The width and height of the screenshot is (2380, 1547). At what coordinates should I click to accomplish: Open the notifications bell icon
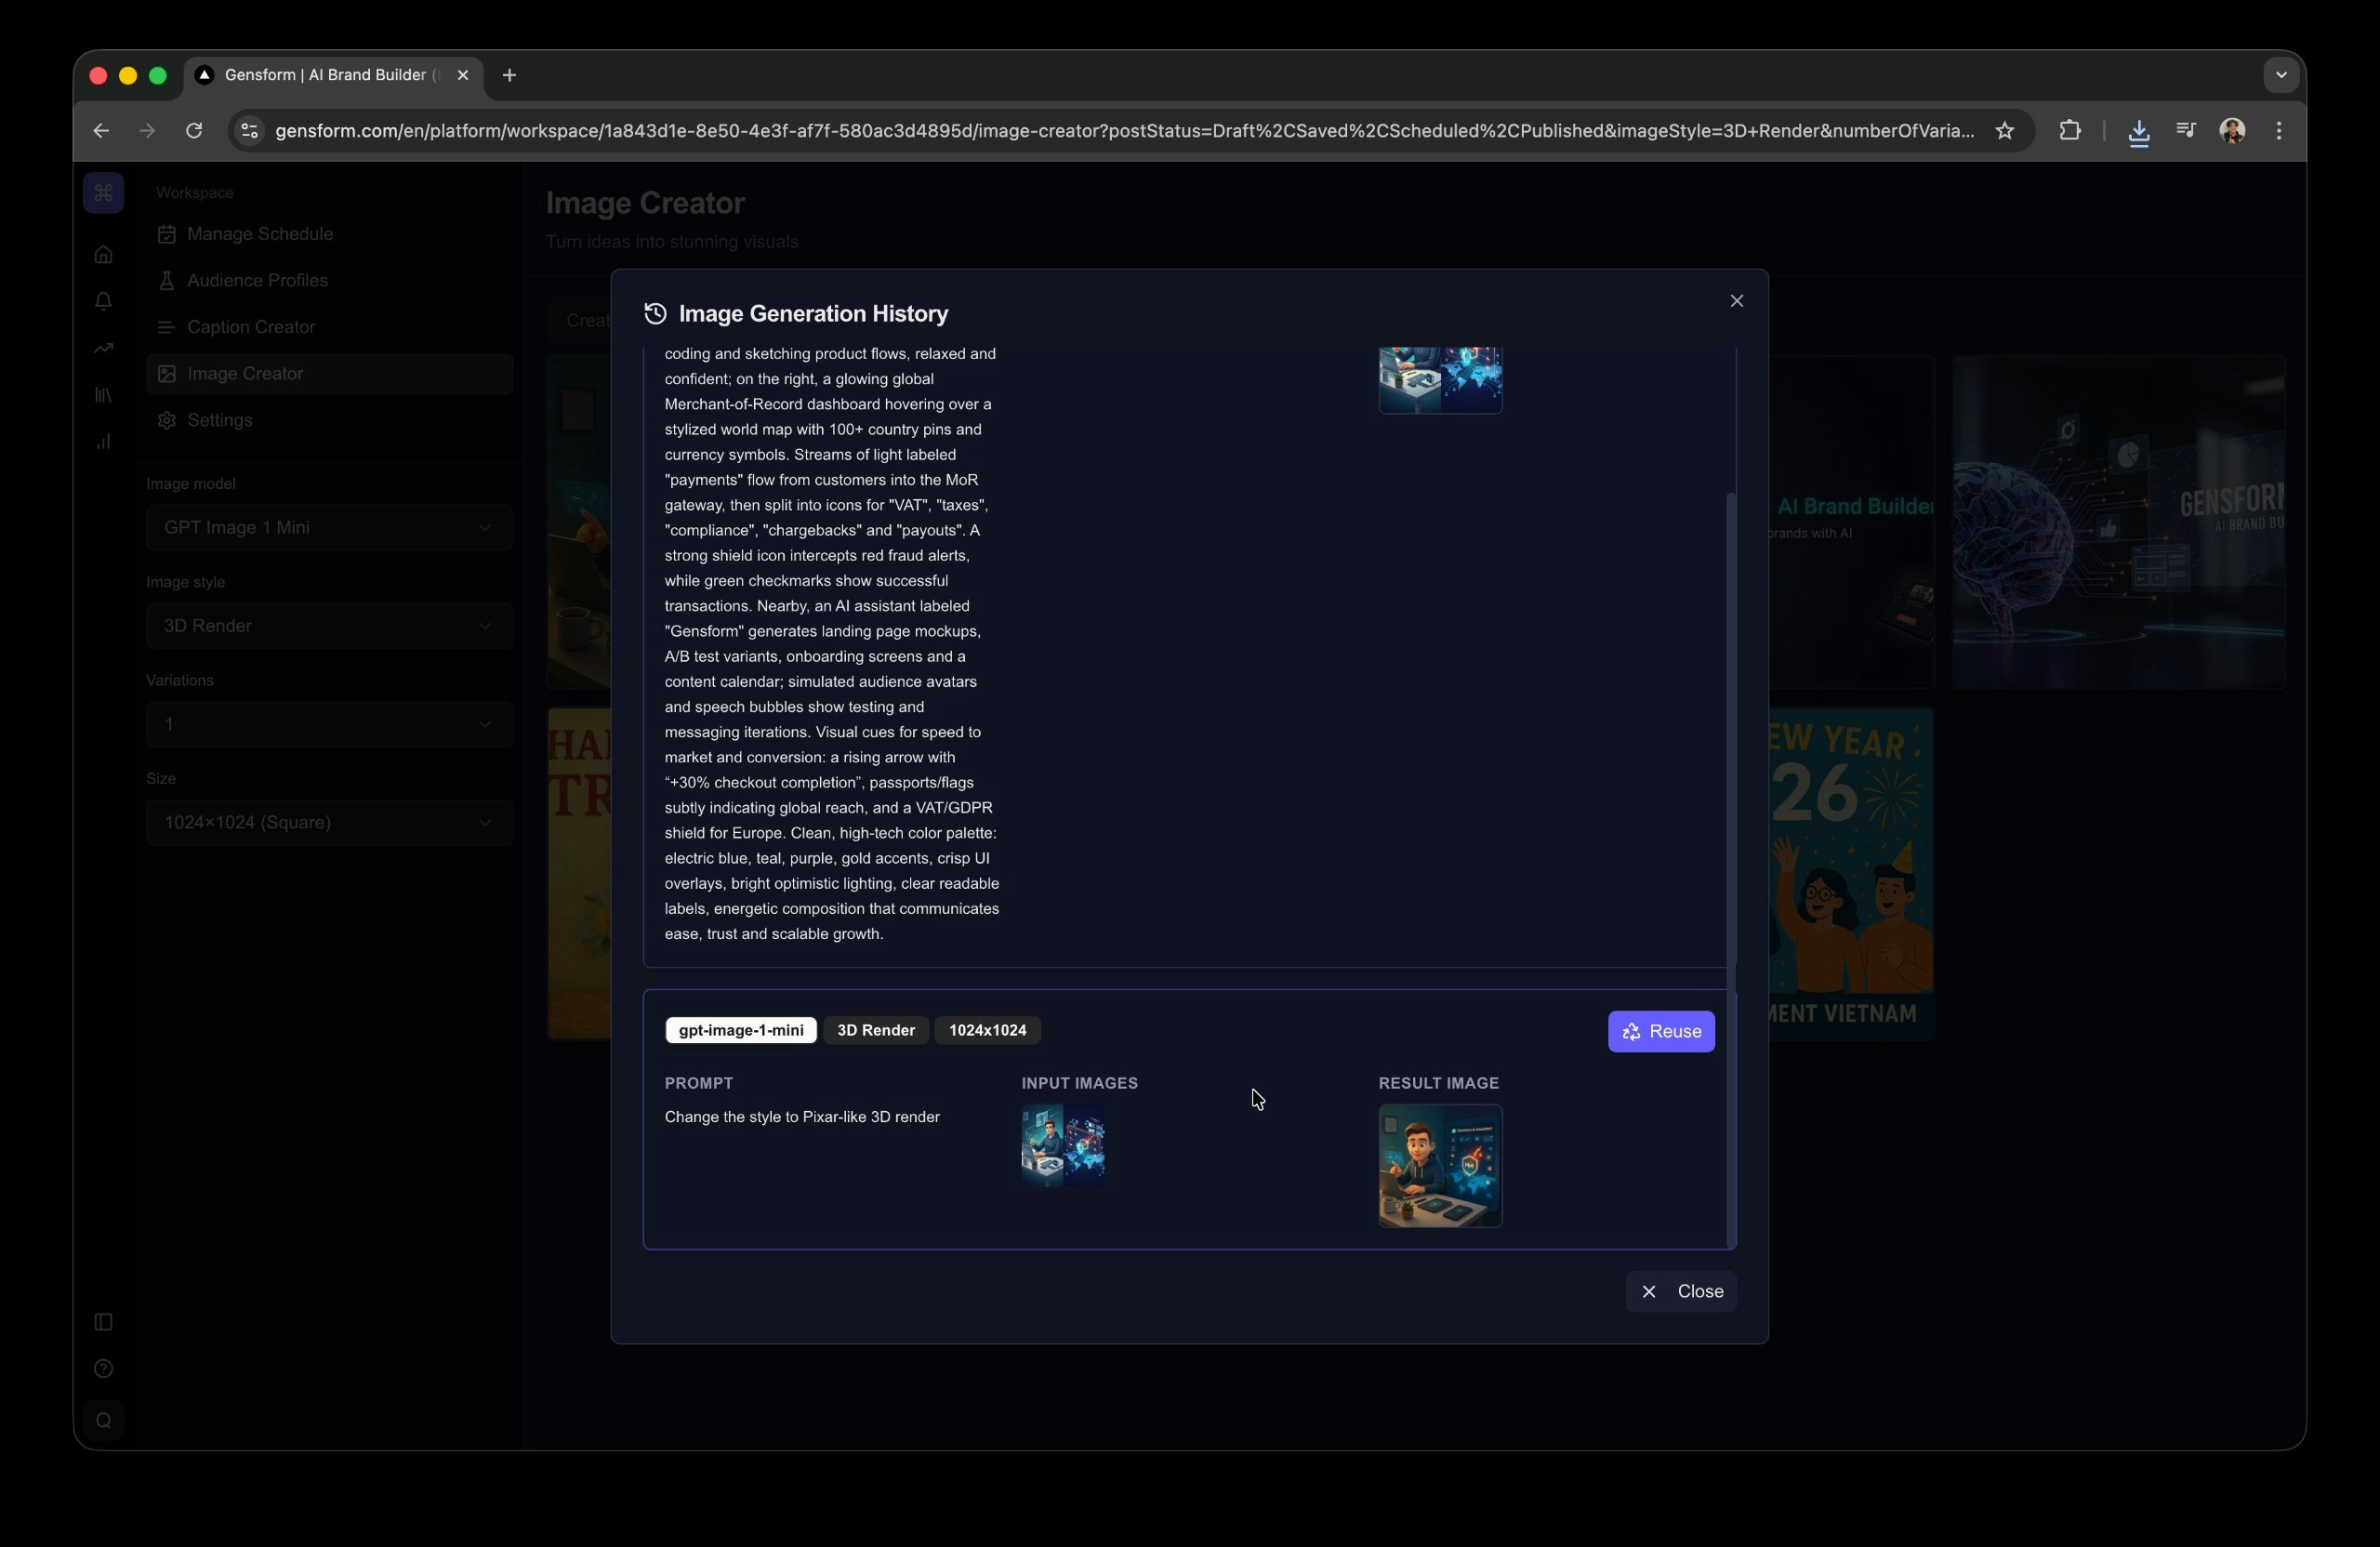click(x=103, y=301)
